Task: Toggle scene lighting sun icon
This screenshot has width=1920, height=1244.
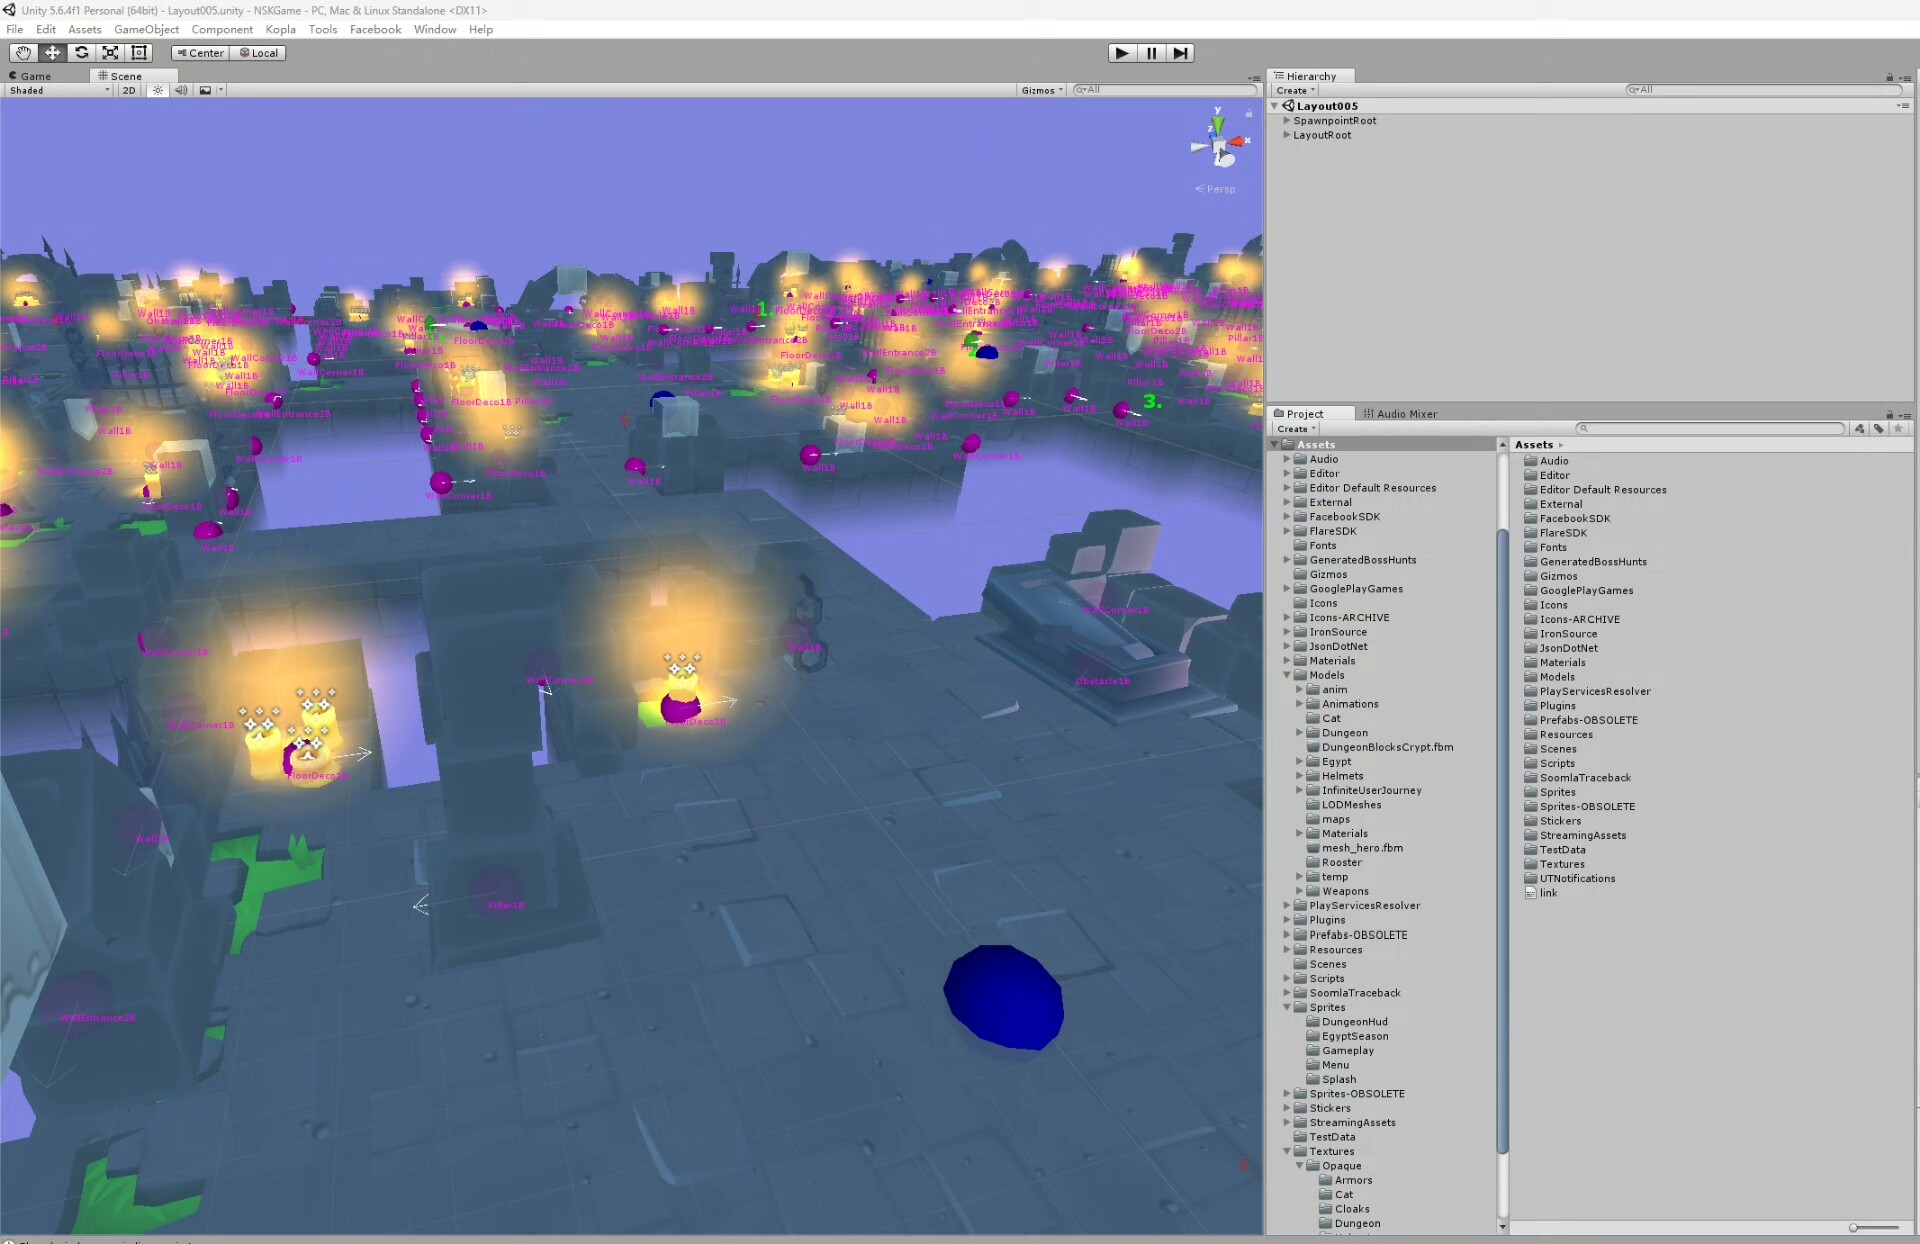Action: pos(158,90)
